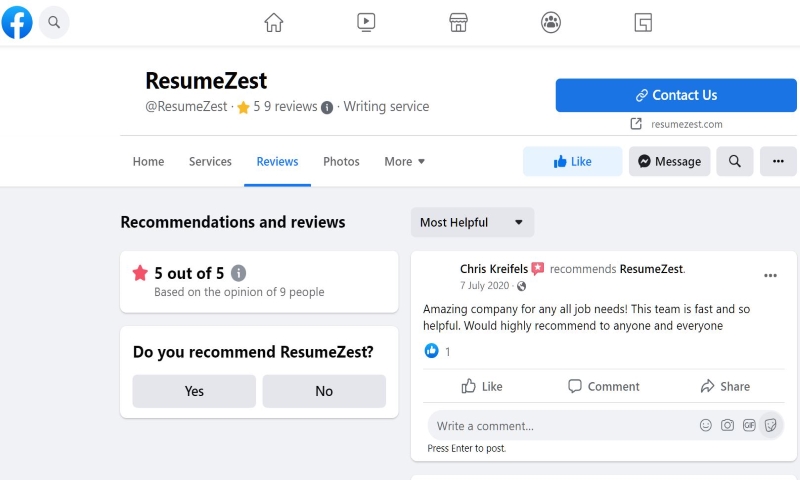Click the Facebook logo
The image size is (800, 480).
click(17, 22)
